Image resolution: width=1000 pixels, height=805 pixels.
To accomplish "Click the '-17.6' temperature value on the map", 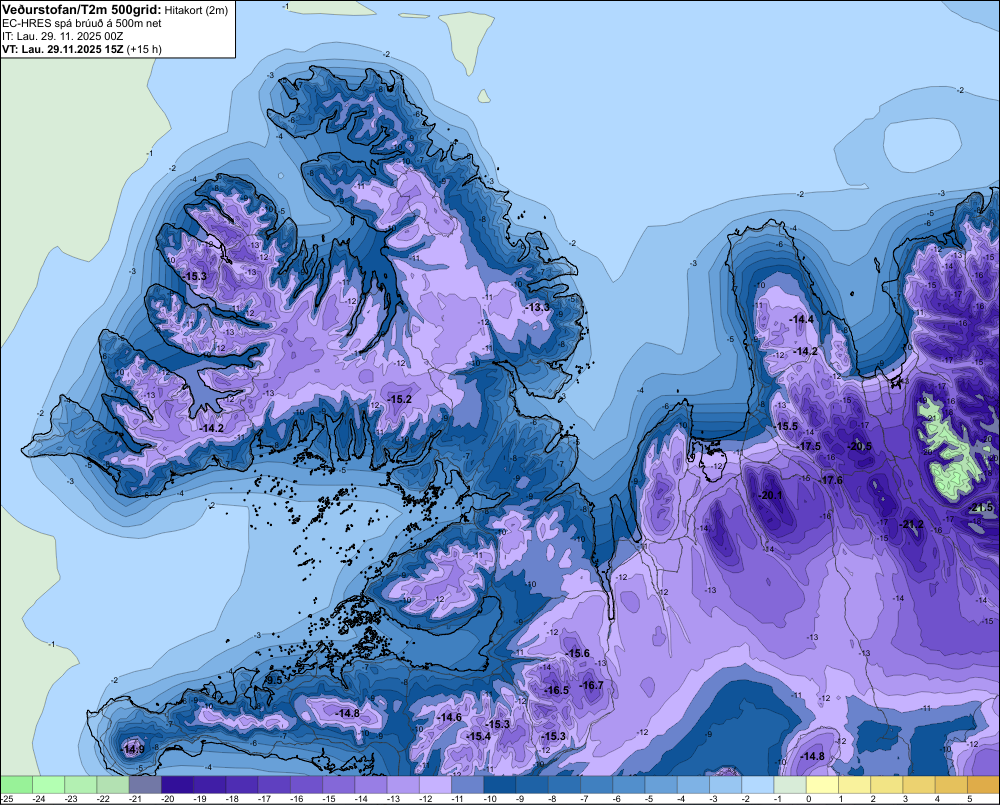I will pyautogui.click(x=831, y=480).
